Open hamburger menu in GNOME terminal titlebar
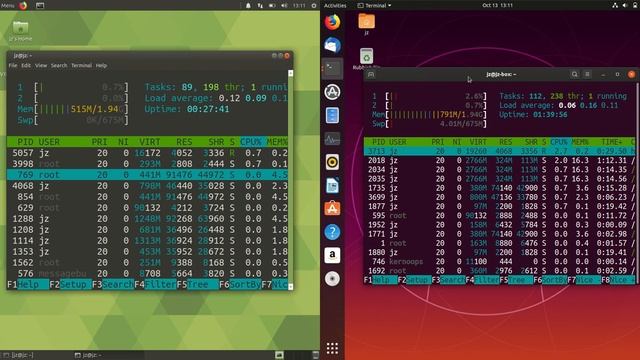The width and height of the screenshot is (640, 360). [x=587, y=74]
